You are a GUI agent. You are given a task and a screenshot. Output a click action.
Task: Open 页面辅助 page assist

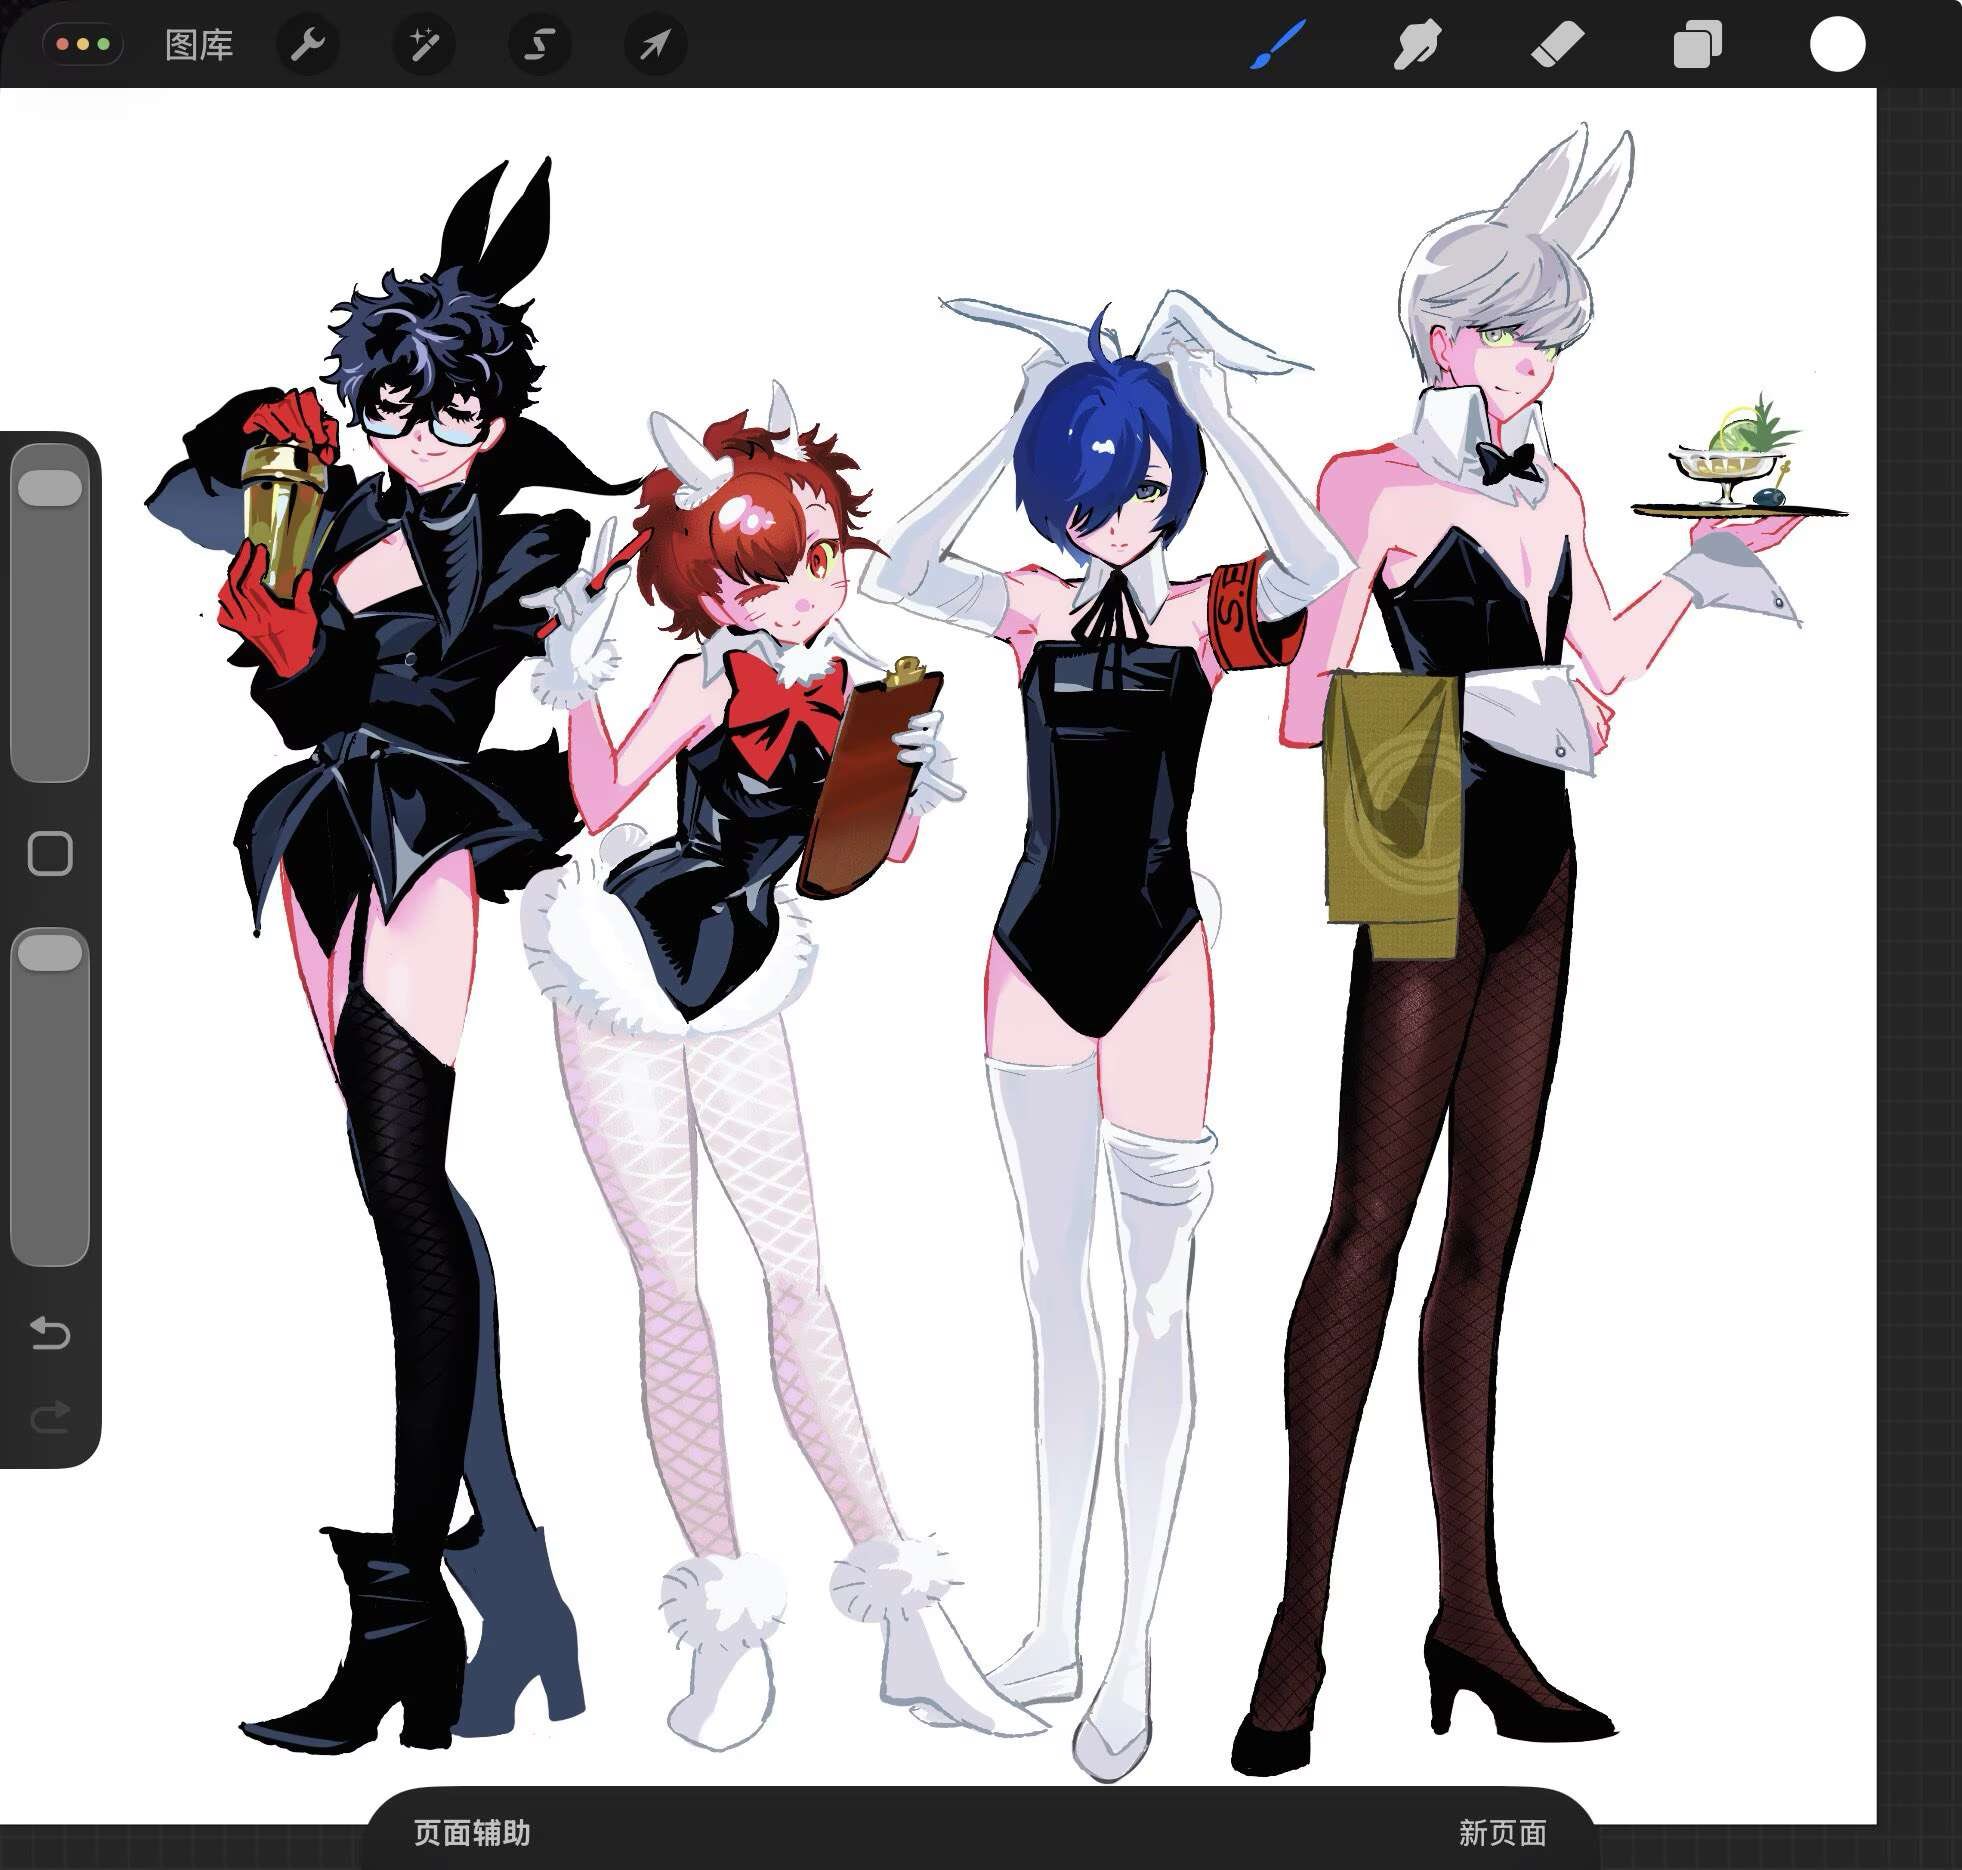pyautogui.click(x=472, y=1832)
